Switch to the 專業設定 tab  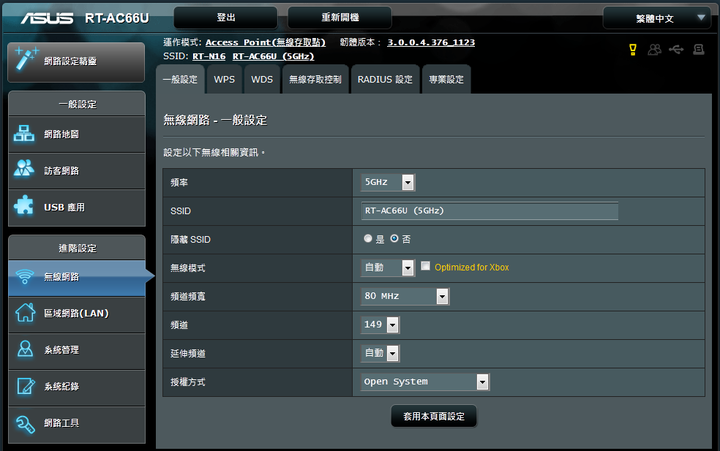point(446,79)
